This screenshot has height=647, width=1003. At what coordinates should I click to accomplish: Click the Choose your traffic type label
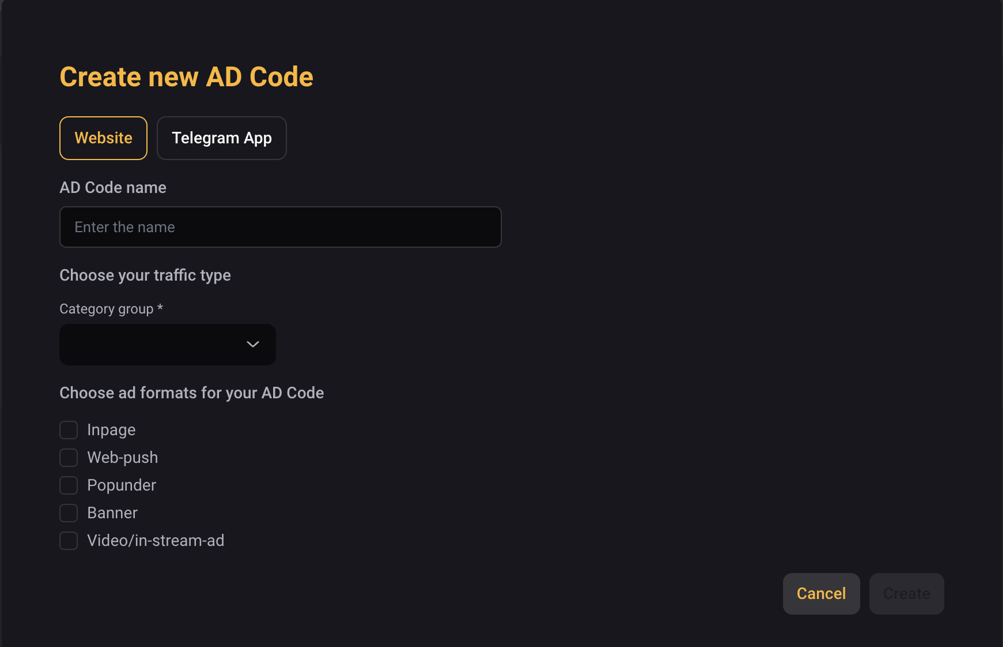145,275
